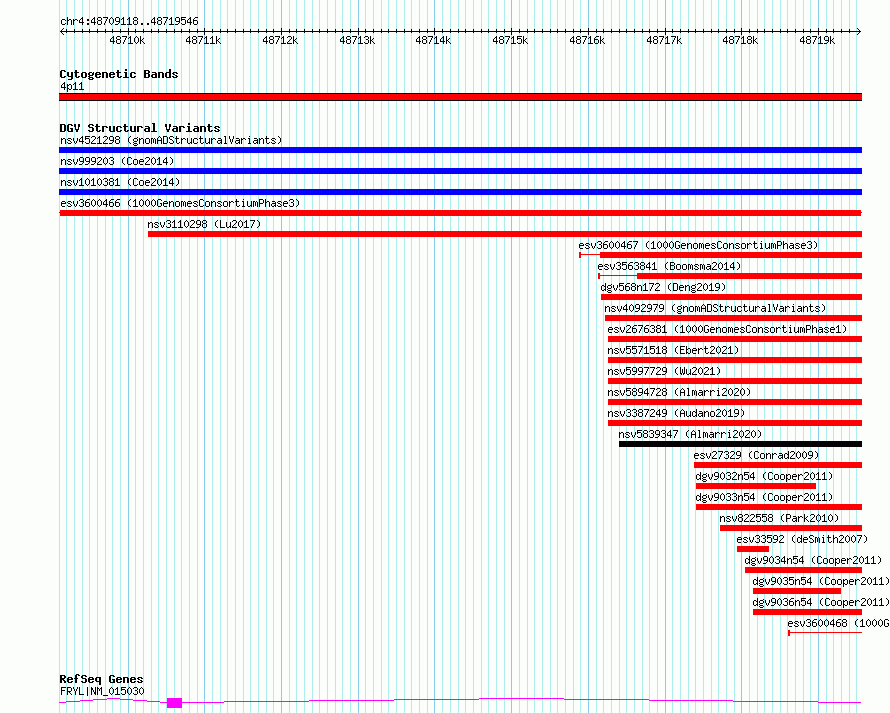Image resolution: width=890 pixels, height=713 pixels.
Task: Click the nsv4521298 gnomADStructuralVariants label
Action: coord(171,140)
